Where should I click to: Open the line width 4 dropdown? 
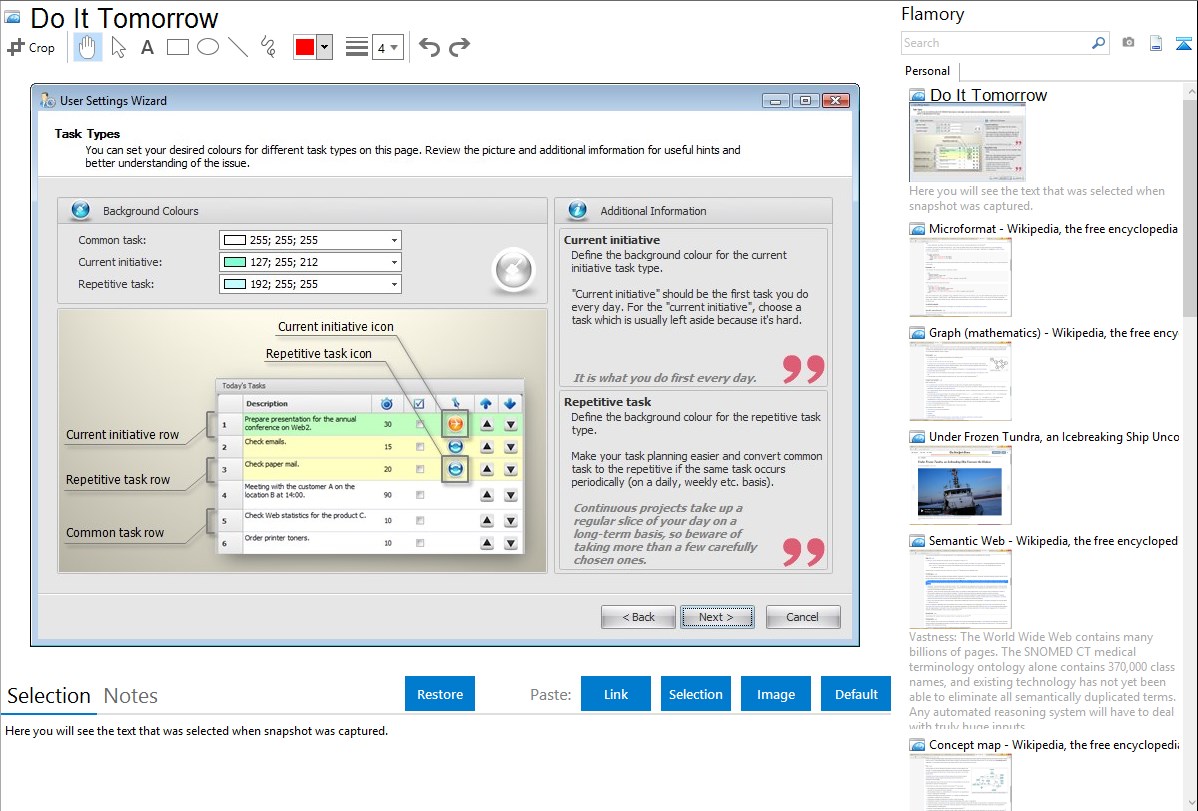click(388, 47)
